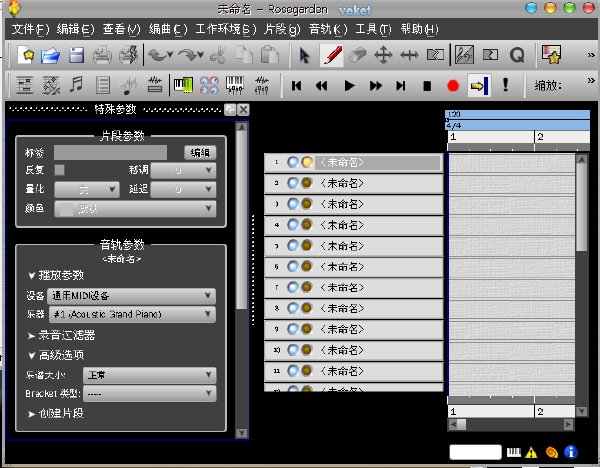Toggle record LED on track 3
The image size is (600, 468).
pyautogui.click(x=307, y=204)
